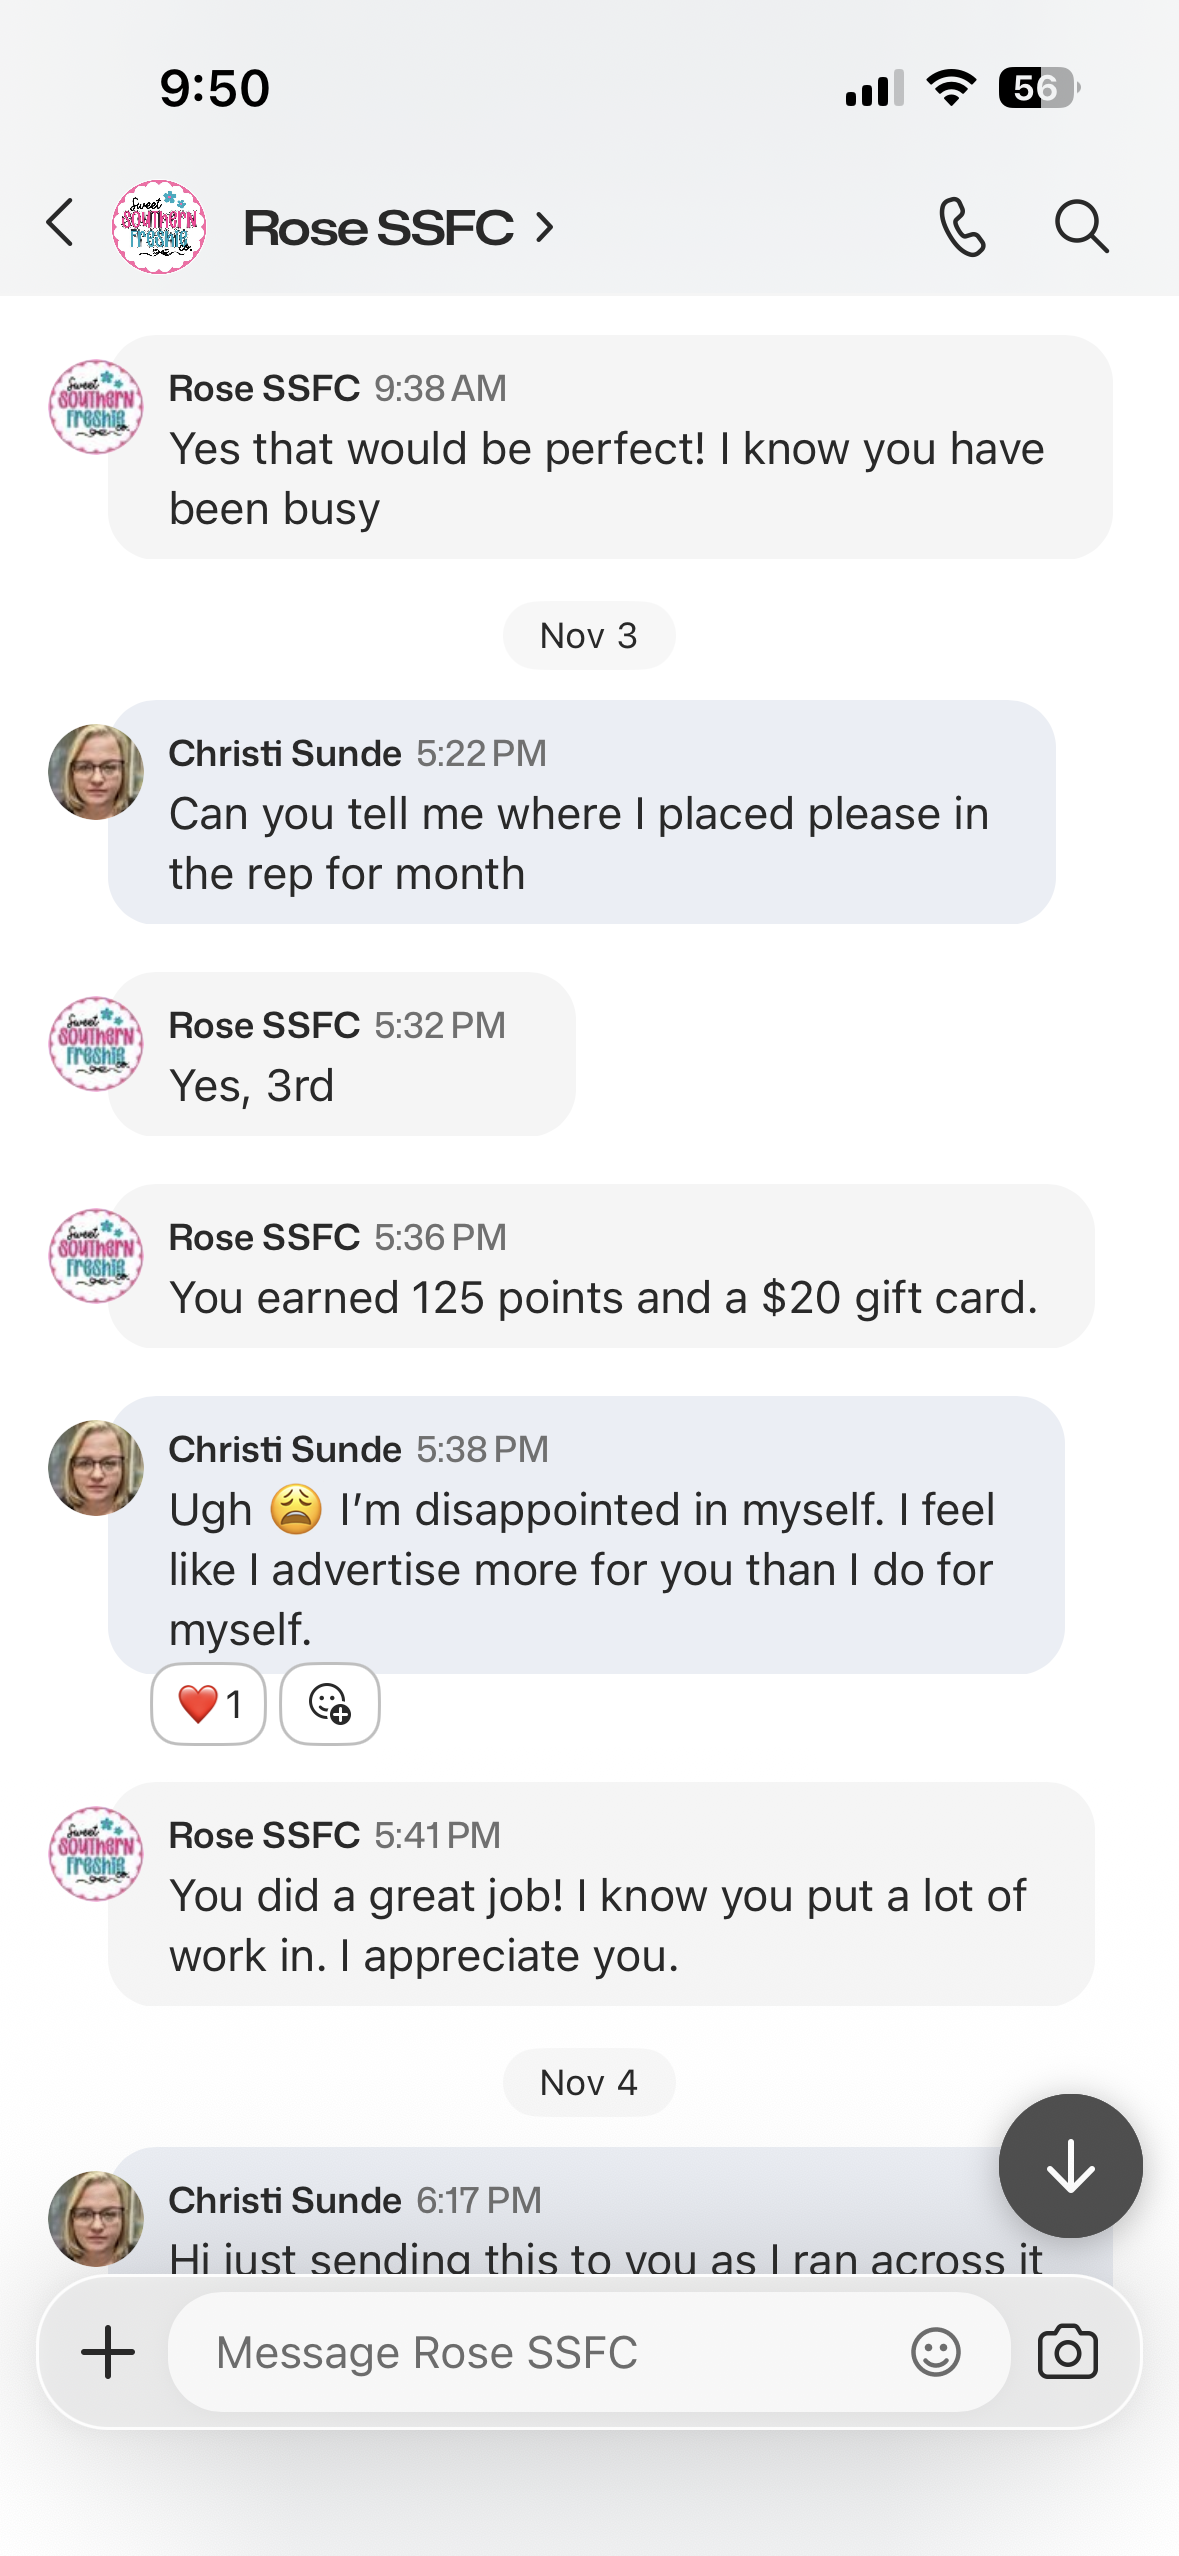Open Rose SSFC name in header
1179x2556 pixels.
tap(378, 228)
